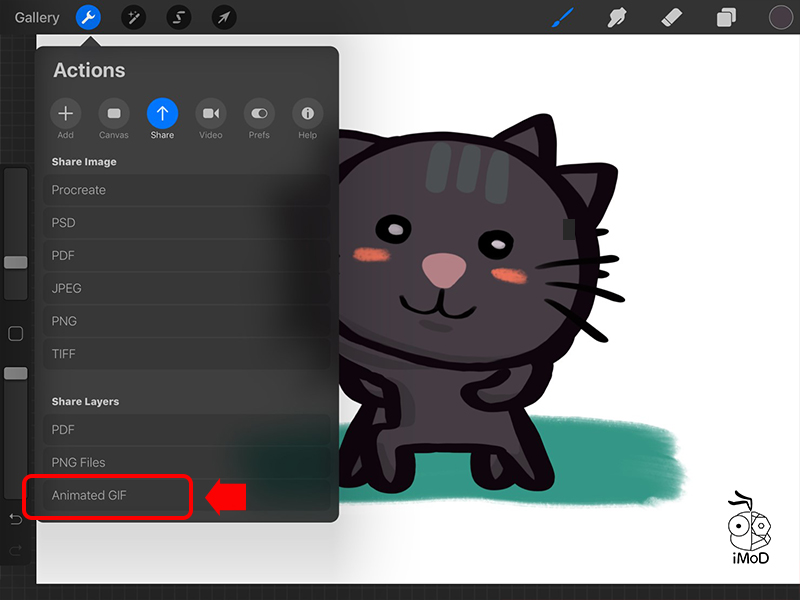The width and height of the screenshot is (800, 600).
Task: Select the Eraser tool
Action: [x=671, y=17]
